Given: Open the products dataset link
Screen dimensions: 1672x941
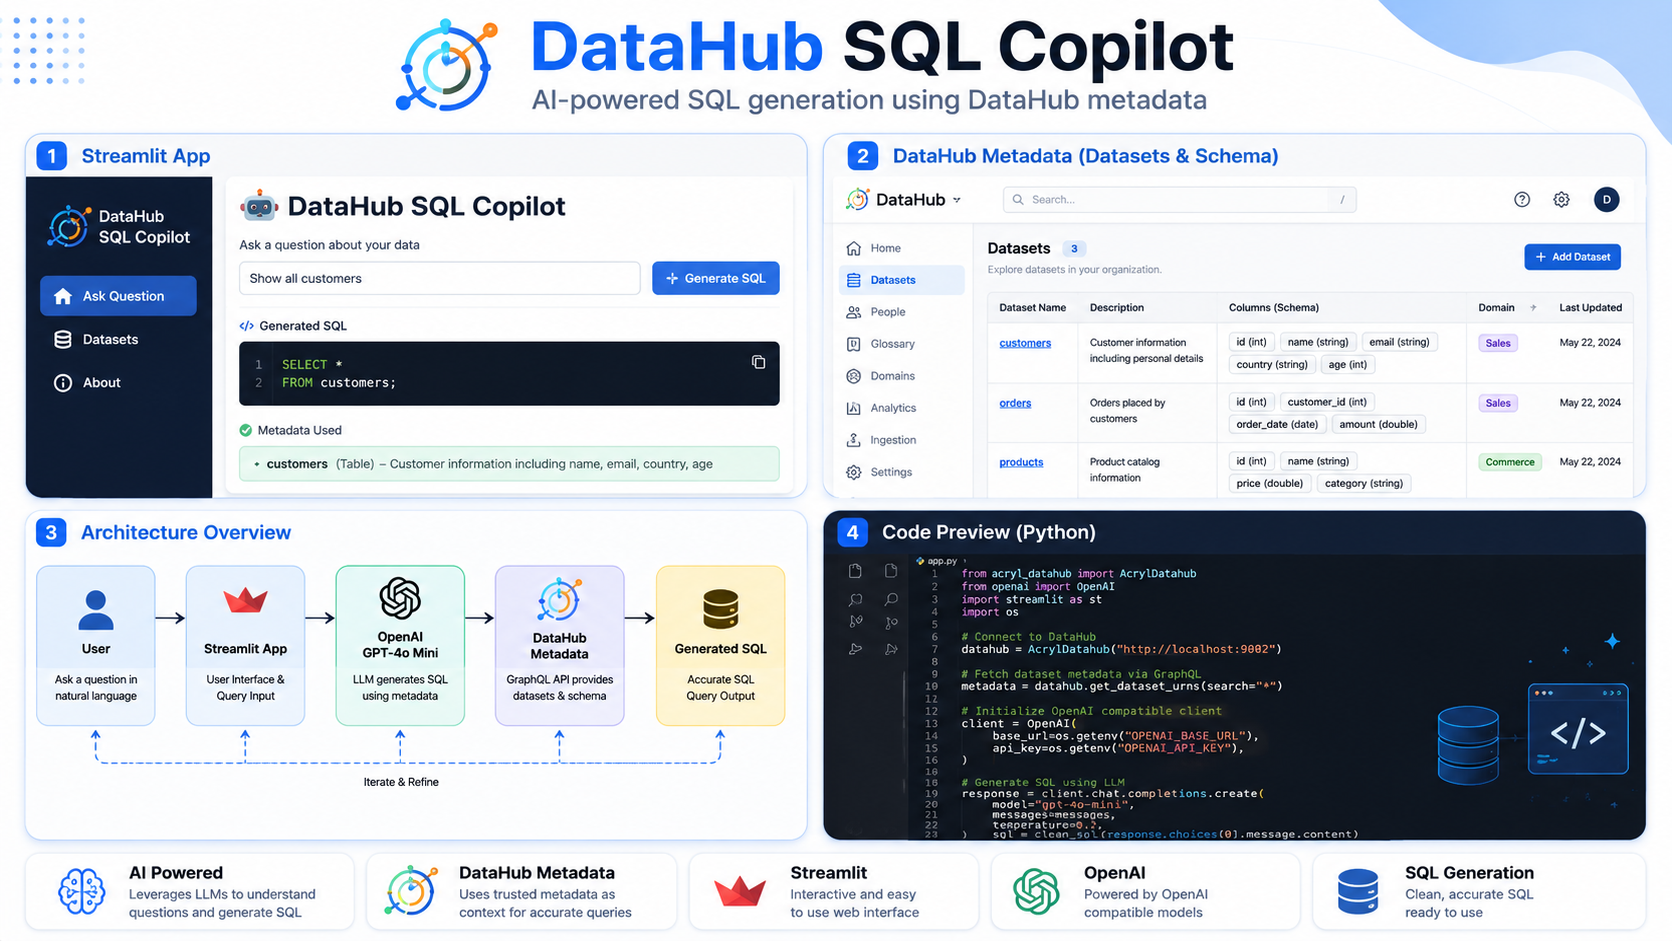Looking at the screenshot, I should 1021,462.
